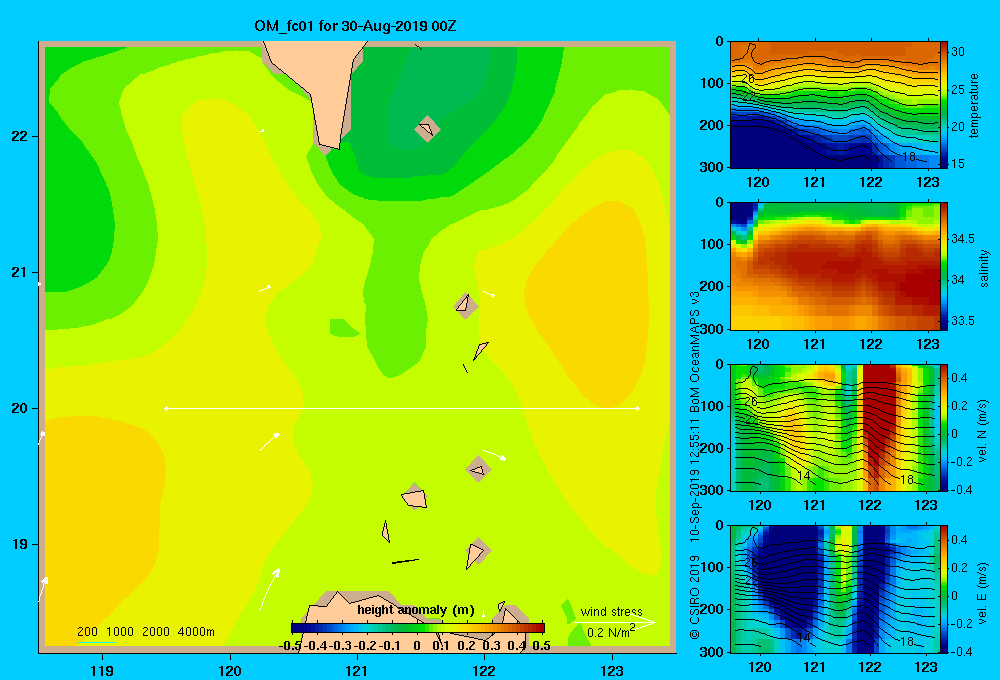The width and height of the screenshot is (1000, 680).
Task: Click the "0.2 N/m2" wind stress value
Action: tap(610, 632)
